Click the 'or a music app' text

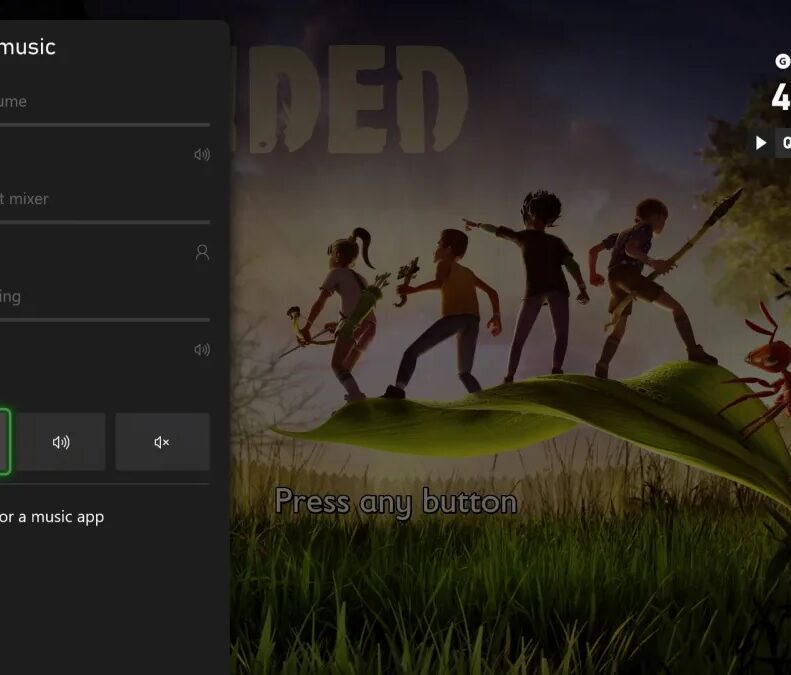tap(52, 518)
